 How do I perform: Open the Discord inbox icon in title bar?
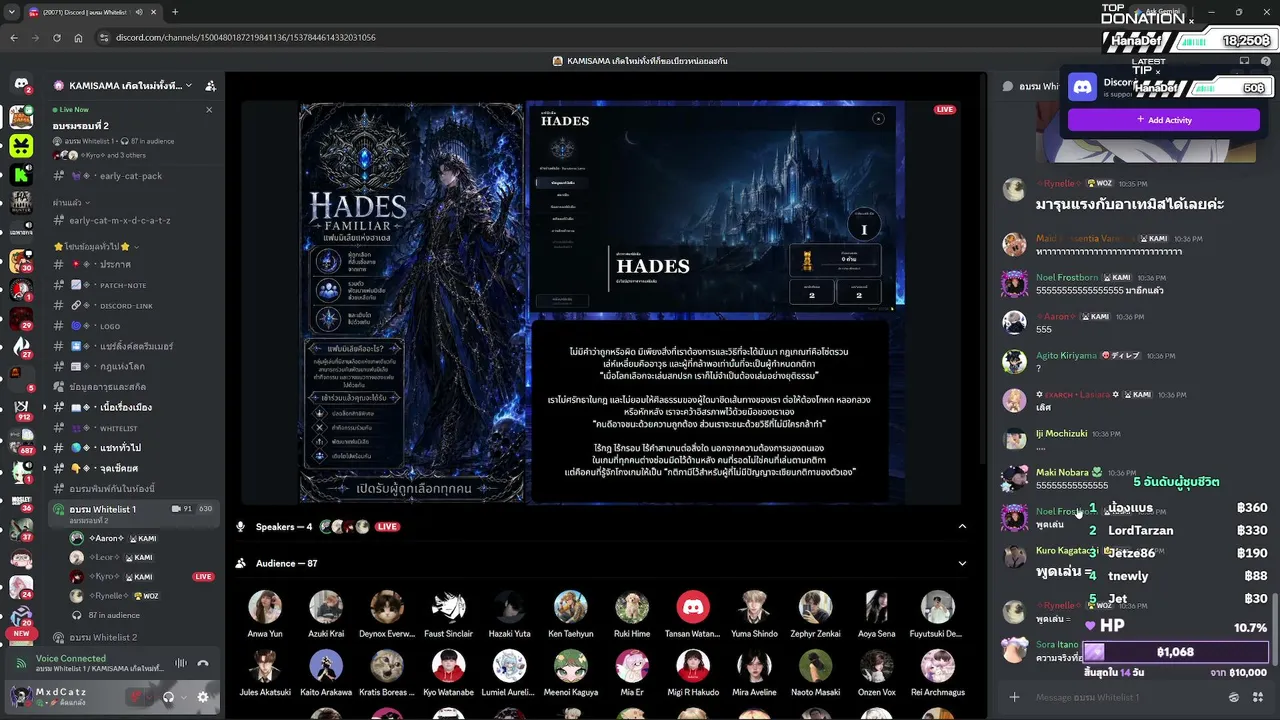click(1244, 61)
